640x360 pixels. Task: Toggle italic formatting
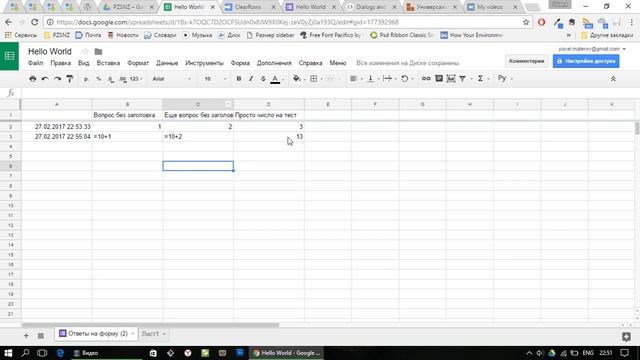[x=251, y=79]
